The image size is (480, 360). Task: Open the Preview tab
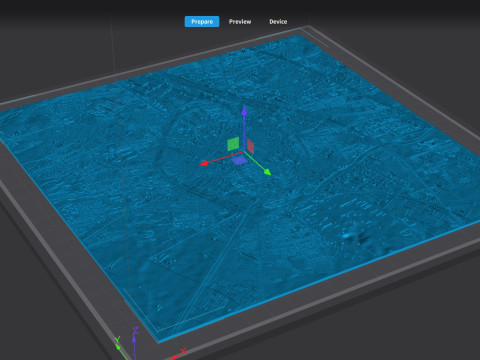[240, 22]
